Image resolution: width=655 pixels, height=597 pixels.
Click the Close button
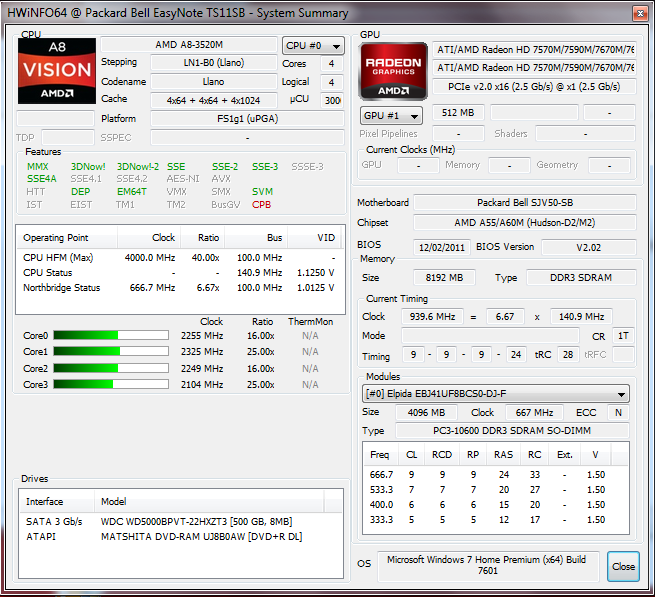(623, 567)
